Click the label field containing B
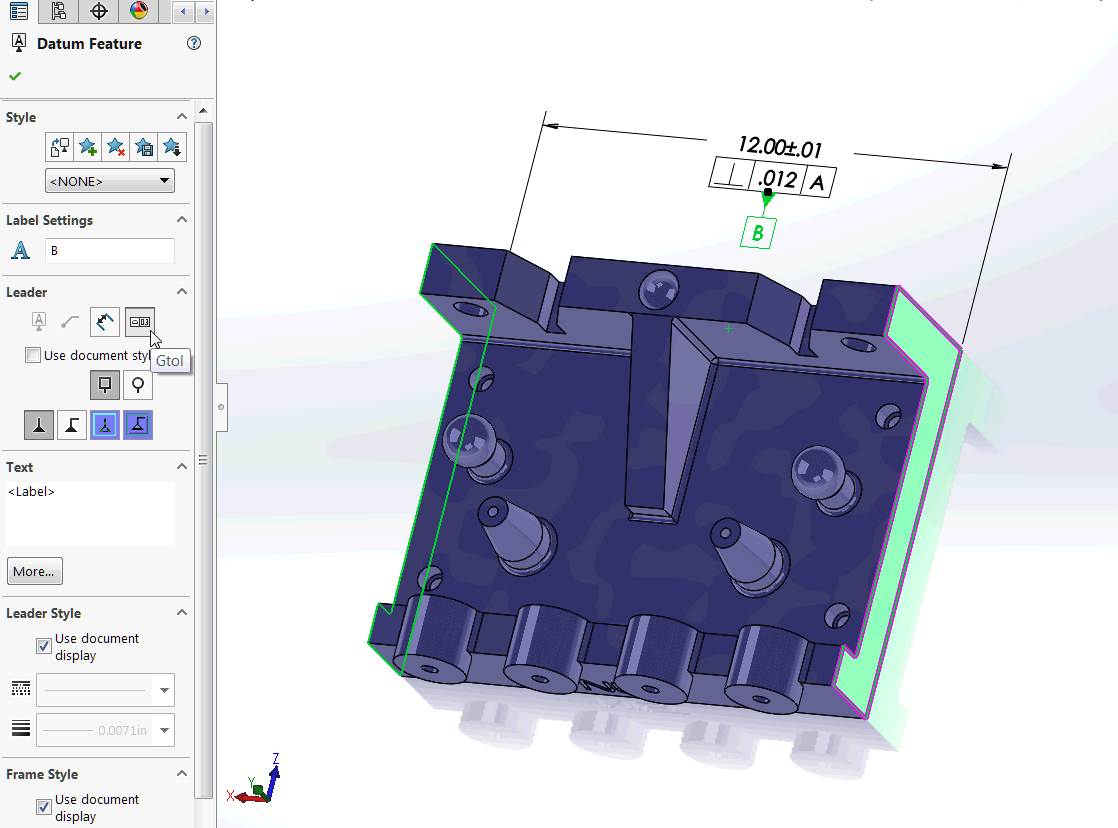Image resolution: width=1118 pixels, height=828 pixels. 110,250
